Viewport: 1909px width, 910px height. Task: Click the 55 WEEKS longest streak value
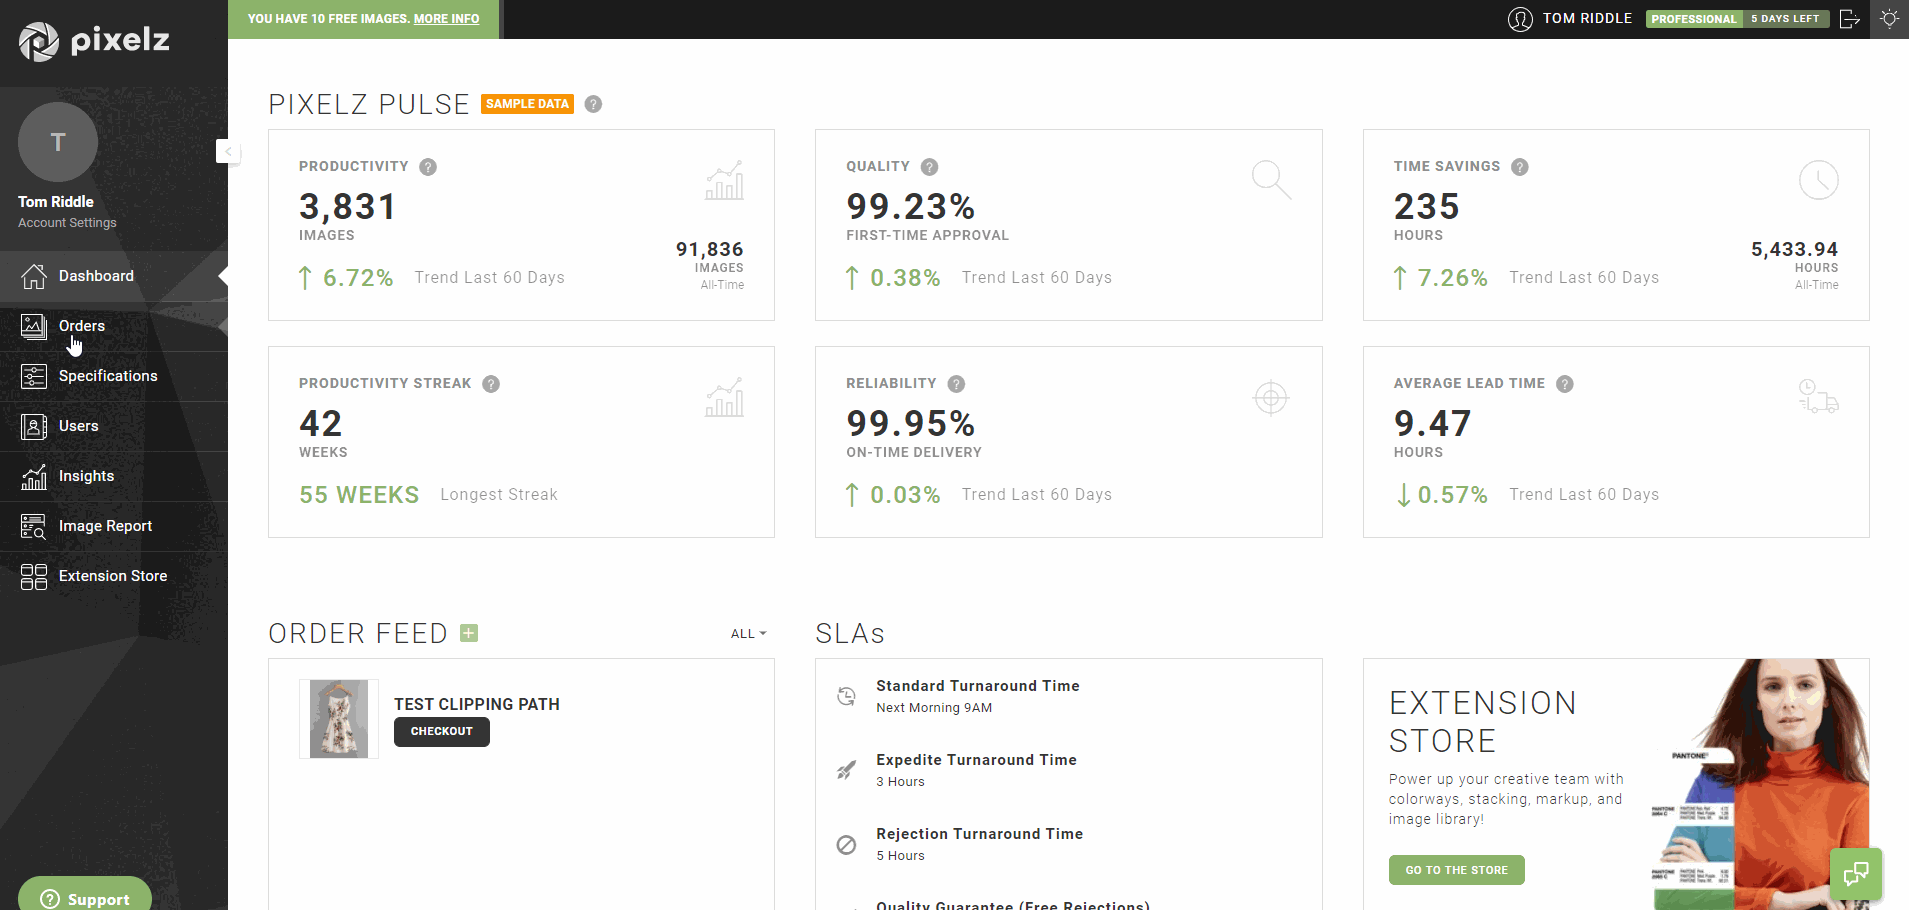[359, 495]
